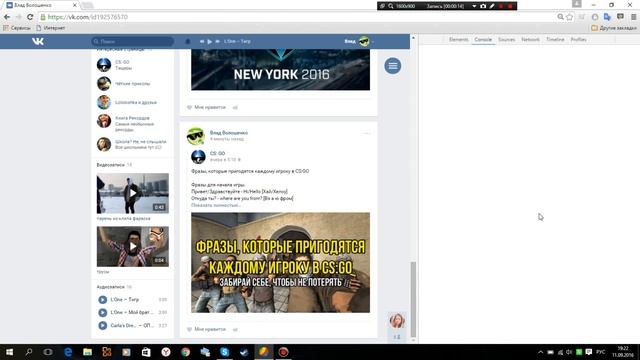Open the Chrome hamburger menu
The height and width of the screenshot is (360, 640).
[x=633, y=17]
